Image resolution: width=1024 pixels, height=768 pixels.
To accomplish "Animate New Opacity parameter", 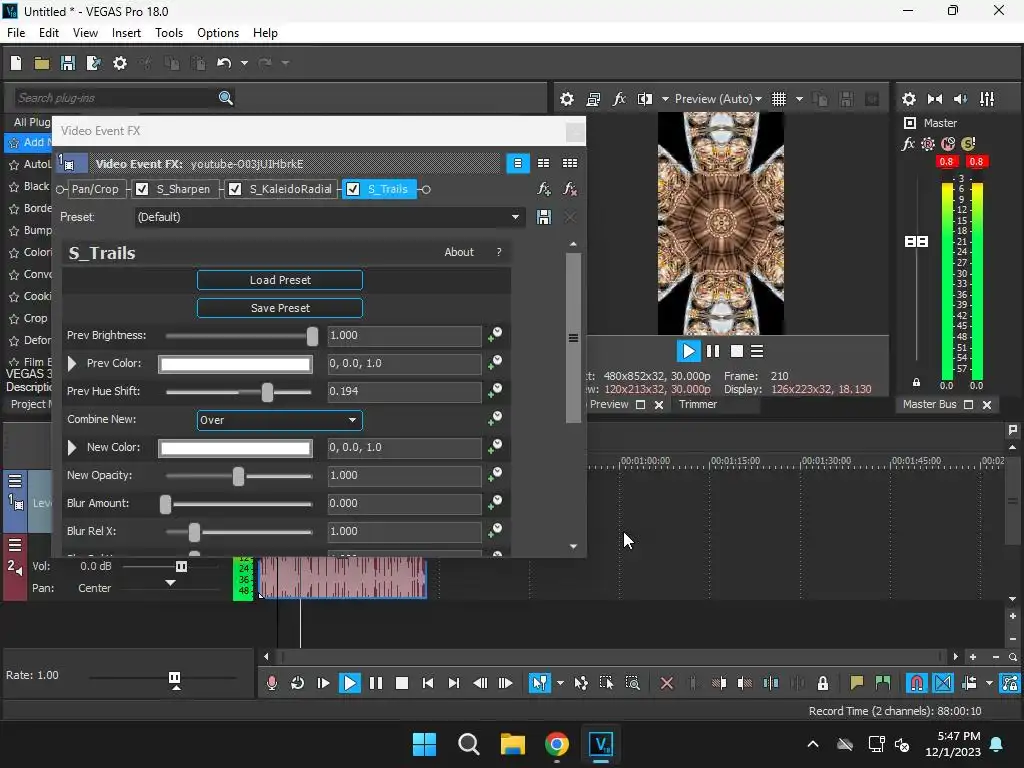I will 495,475.
